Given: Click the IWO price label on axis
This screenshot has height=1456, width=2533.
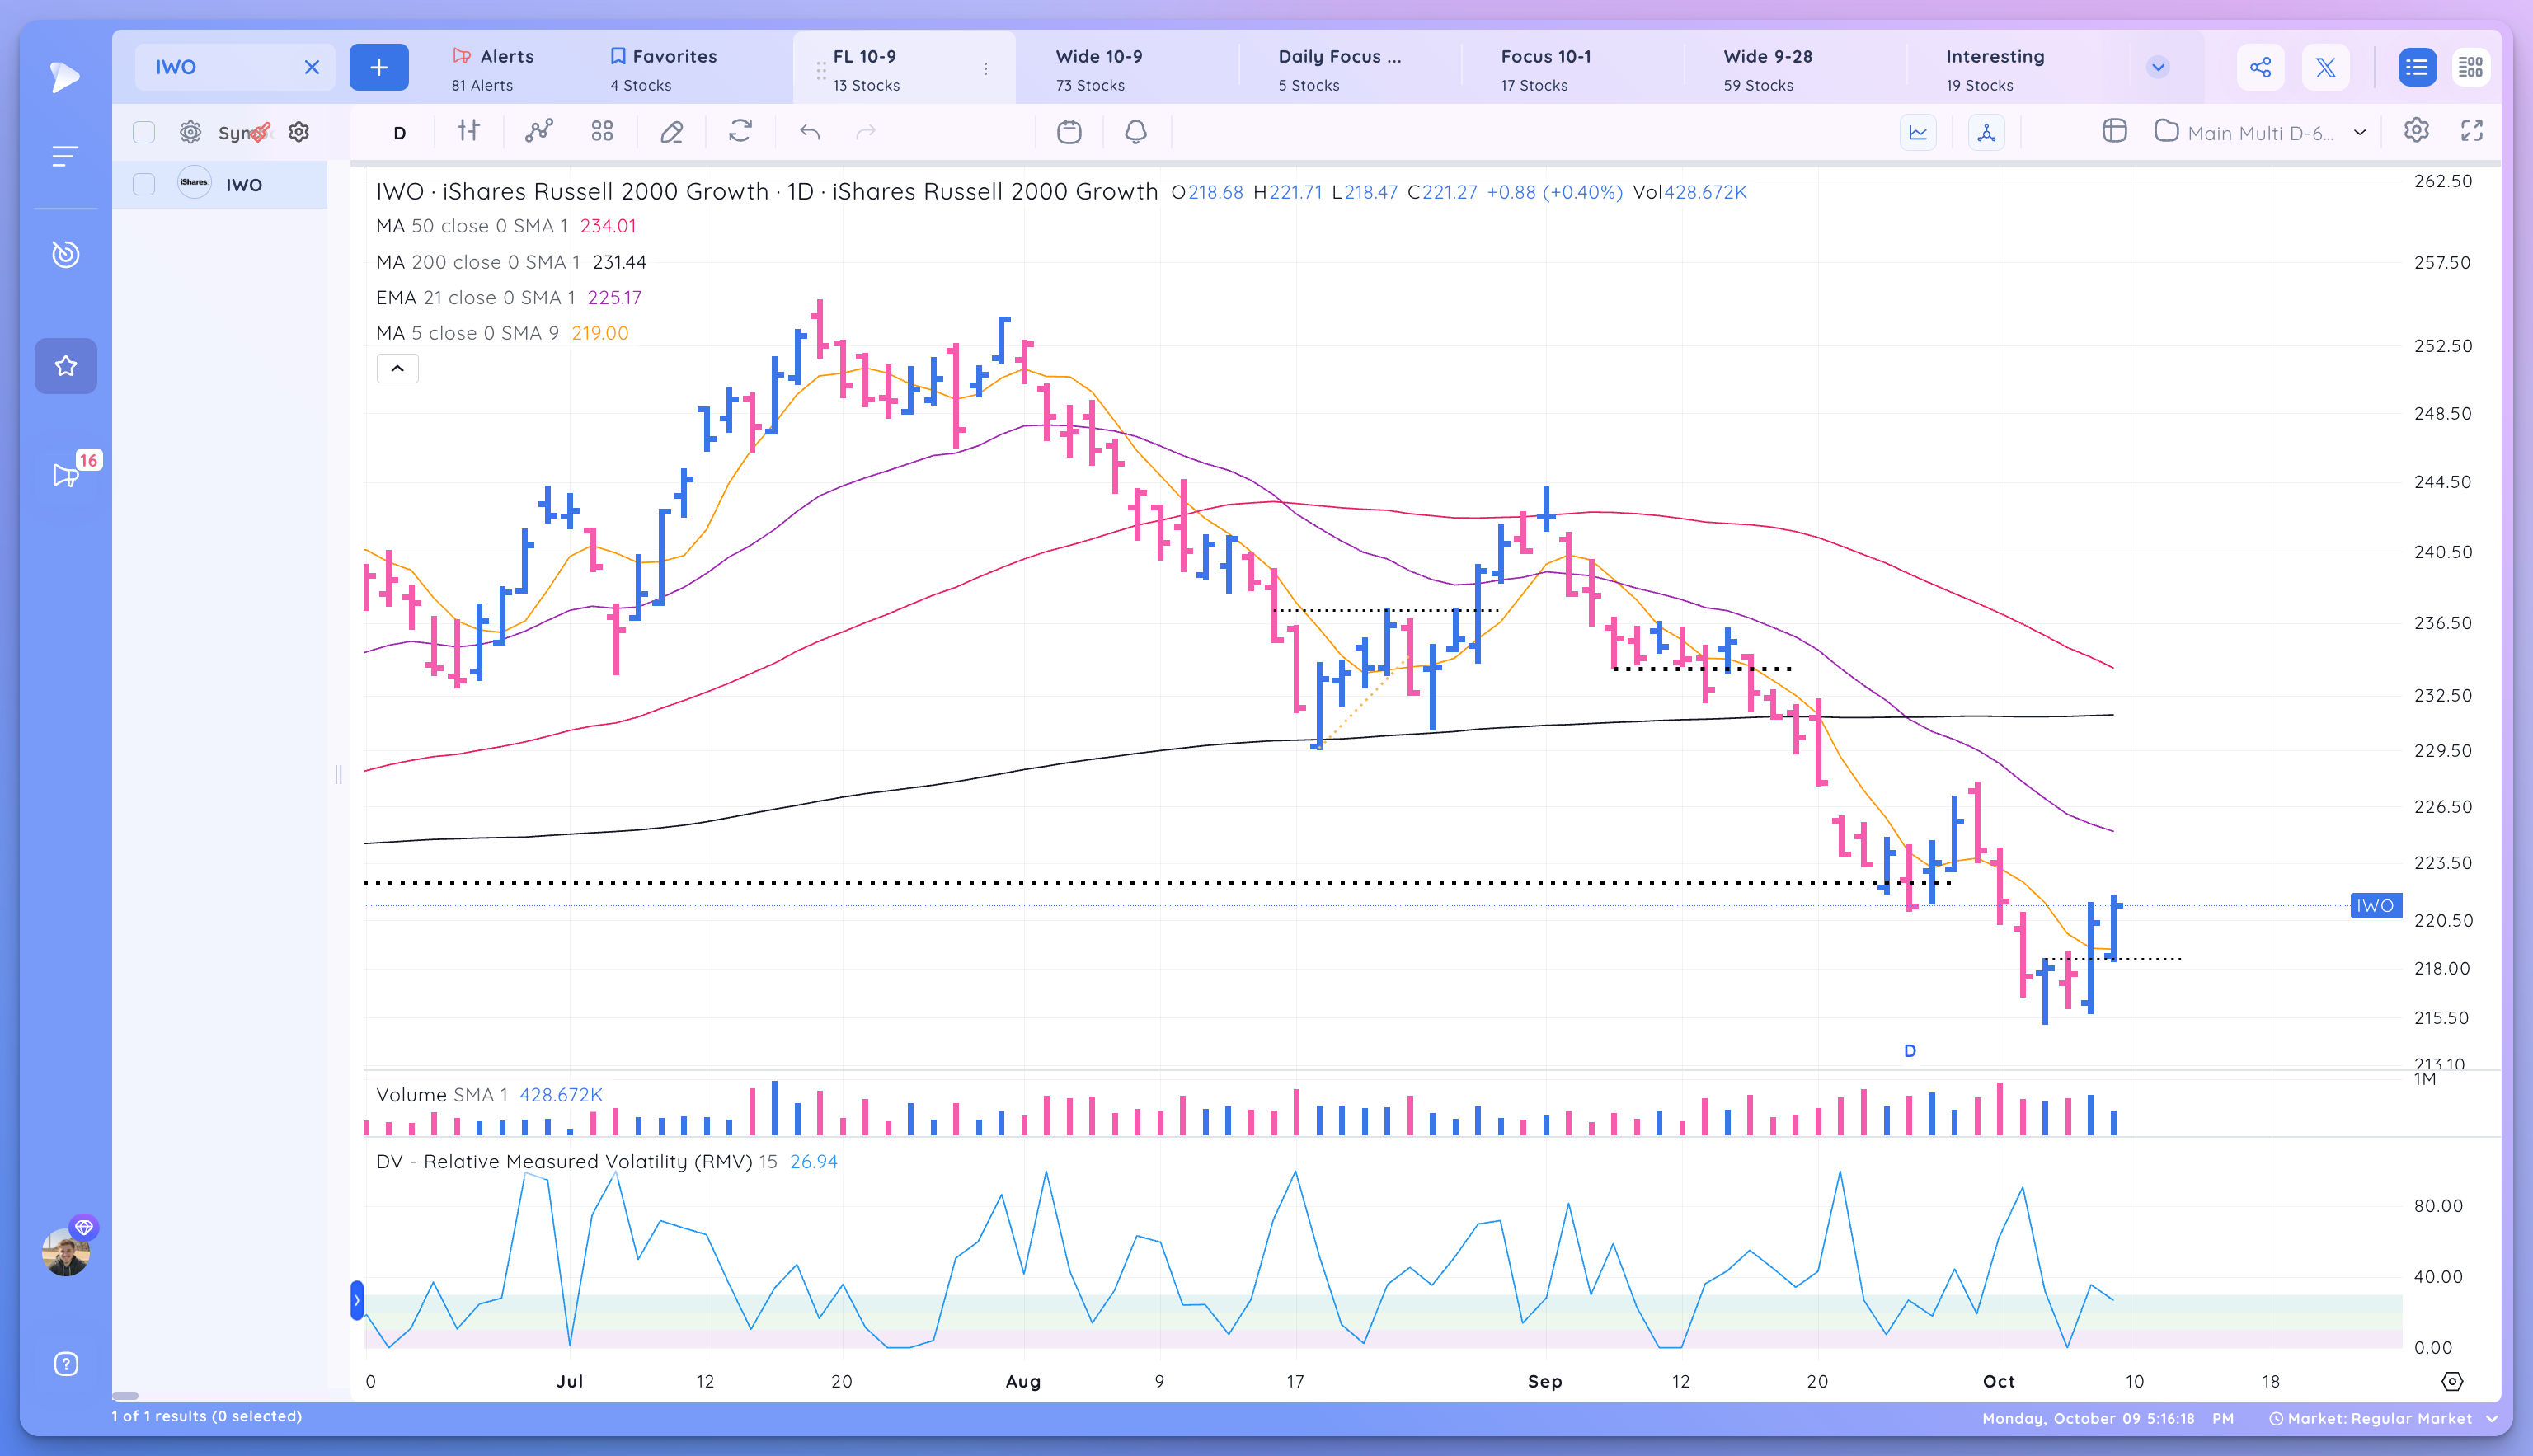Looking at the screenshot, I should [x=2375, y=906].
